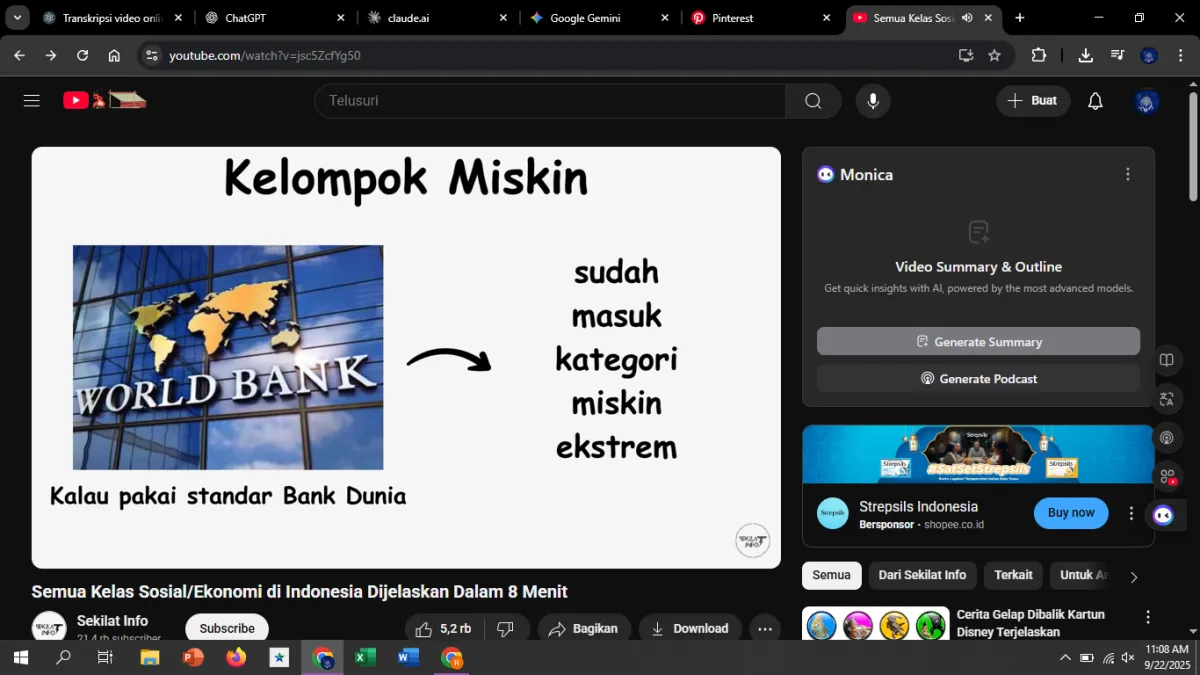Open Chrome extensions puzzle icon

1038,56
